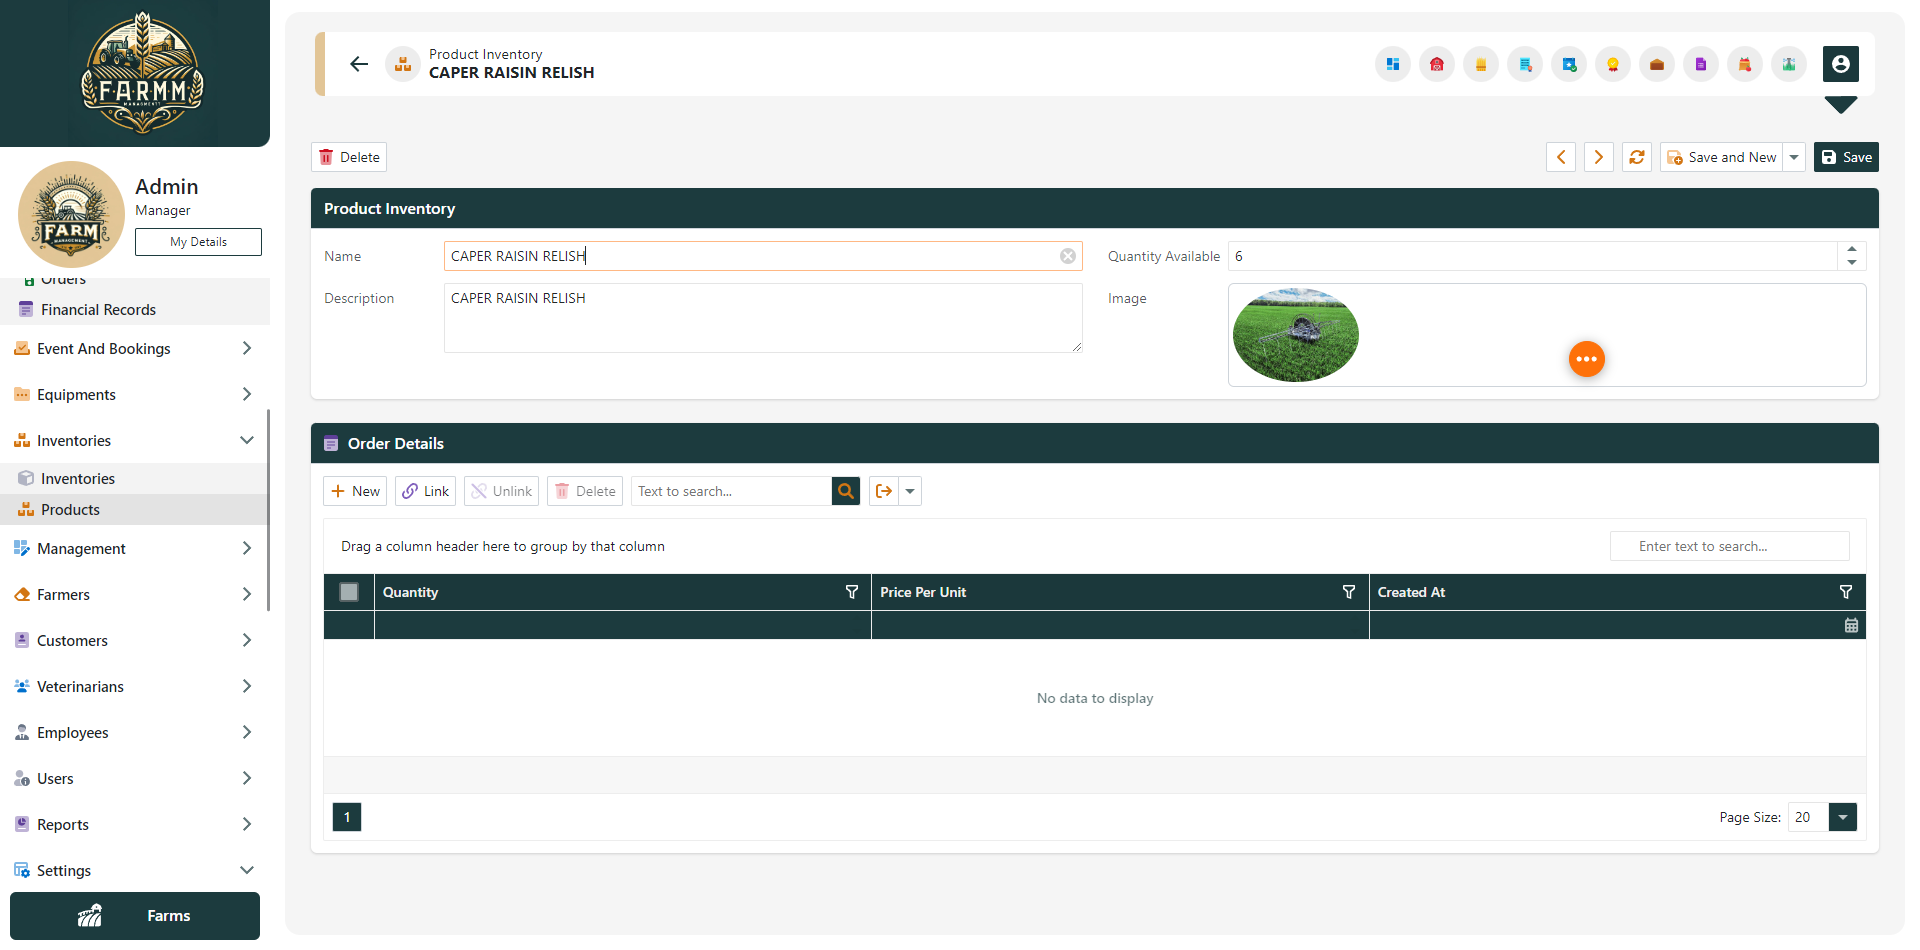The width and height of the screenshot is (1920, 950).
Task: Click the Delete button above Product Inventory
Action: coord(348,157)
